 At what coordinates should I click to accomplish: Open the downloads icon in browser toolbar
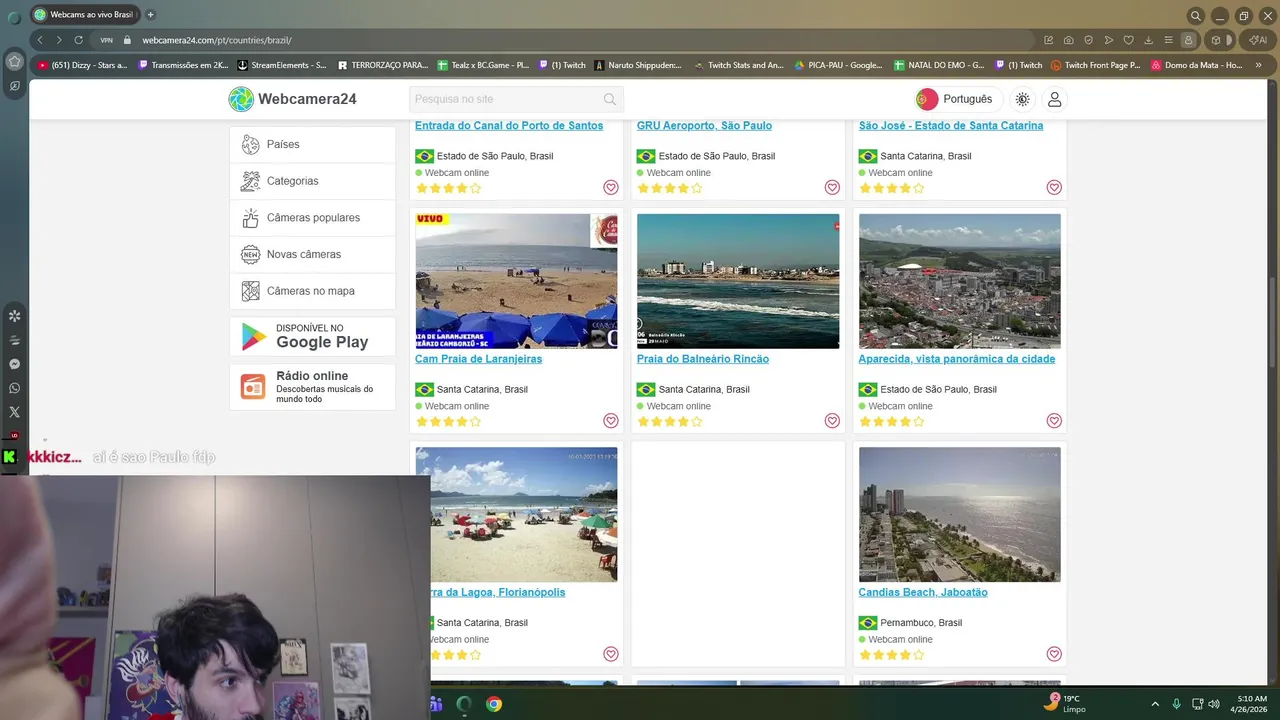point(1148,40)
